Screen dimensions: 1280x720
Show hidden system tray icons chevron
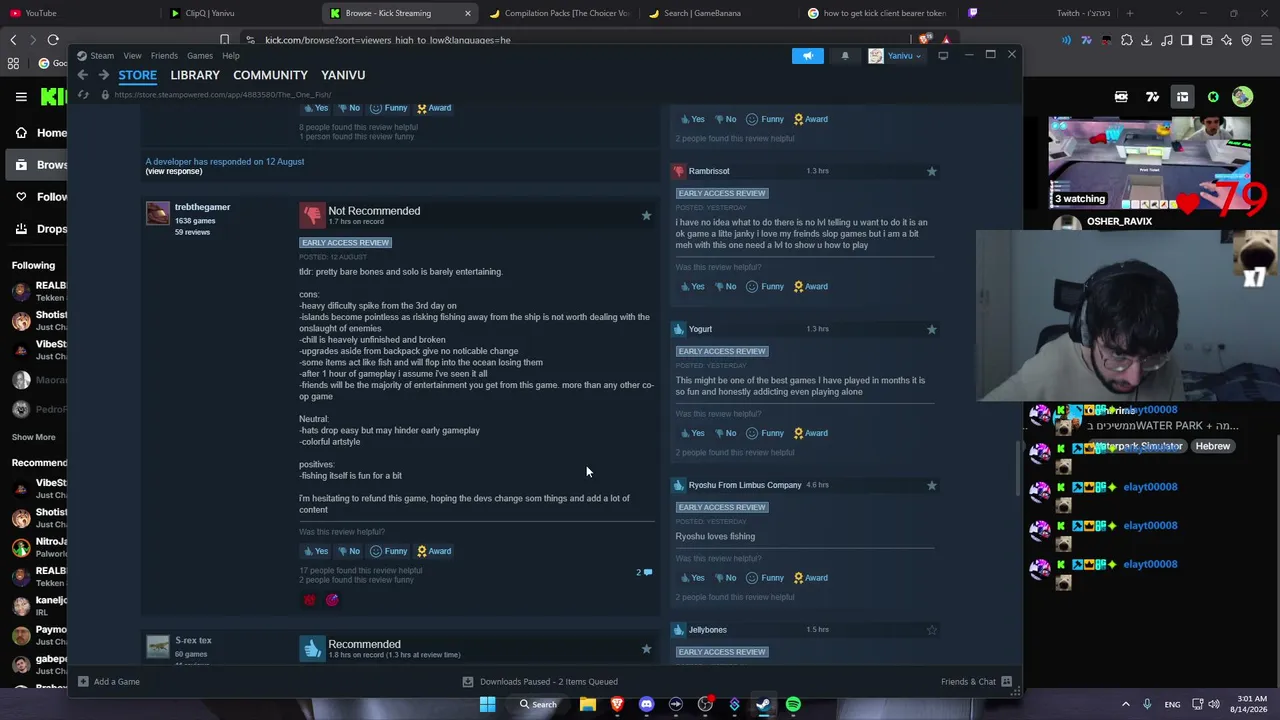pyautogui.click(x=1125, y=704)
